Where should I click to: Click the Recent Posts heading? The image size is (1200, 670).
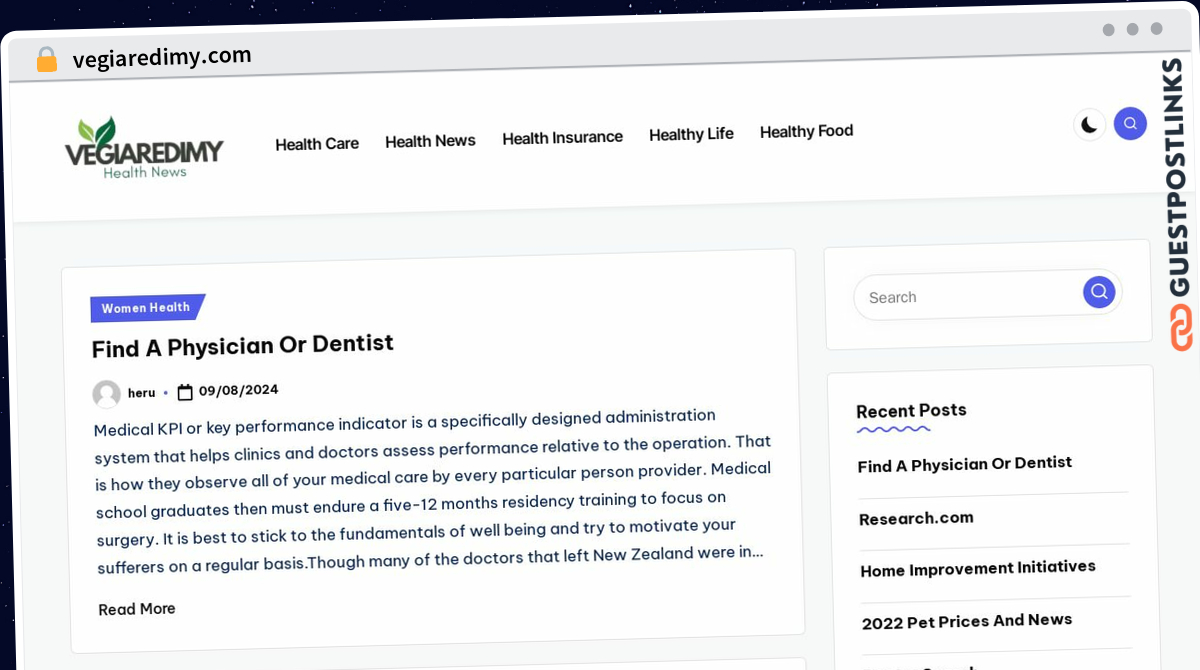[x=911, y=410]
